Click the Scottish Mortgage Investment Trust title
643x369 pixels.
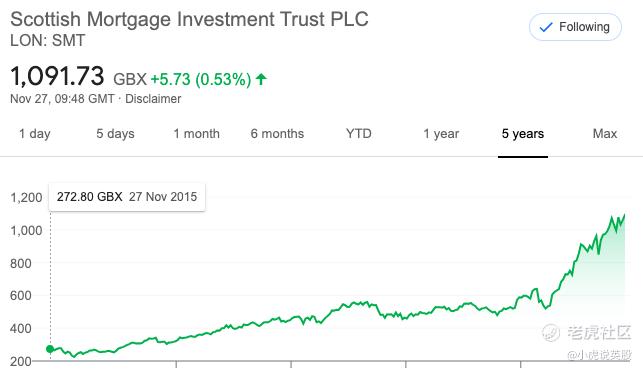(189, 19)
